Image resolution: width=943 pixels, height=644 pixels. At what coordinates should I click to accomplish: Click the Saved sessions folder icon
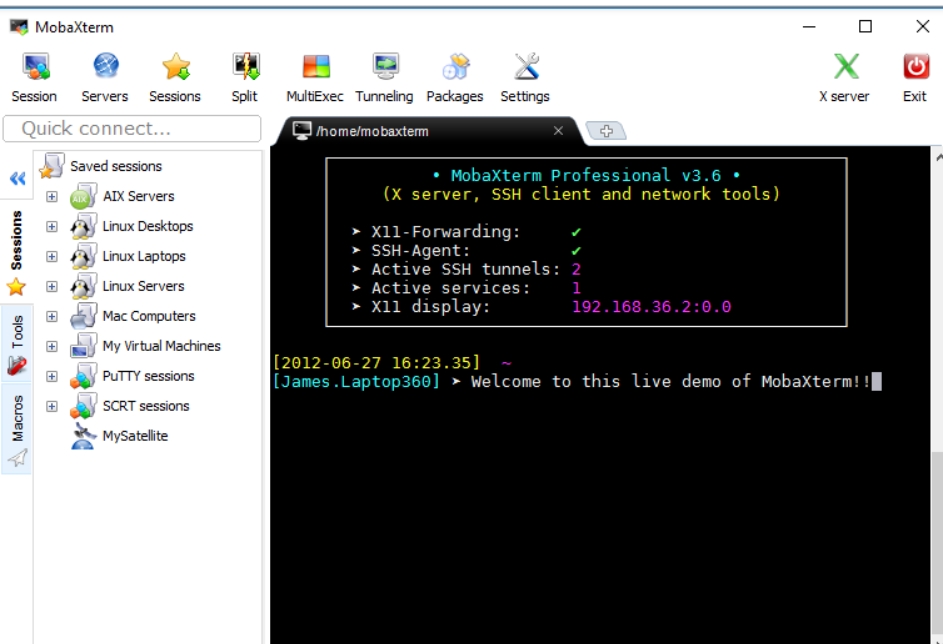tap(51, 166)
